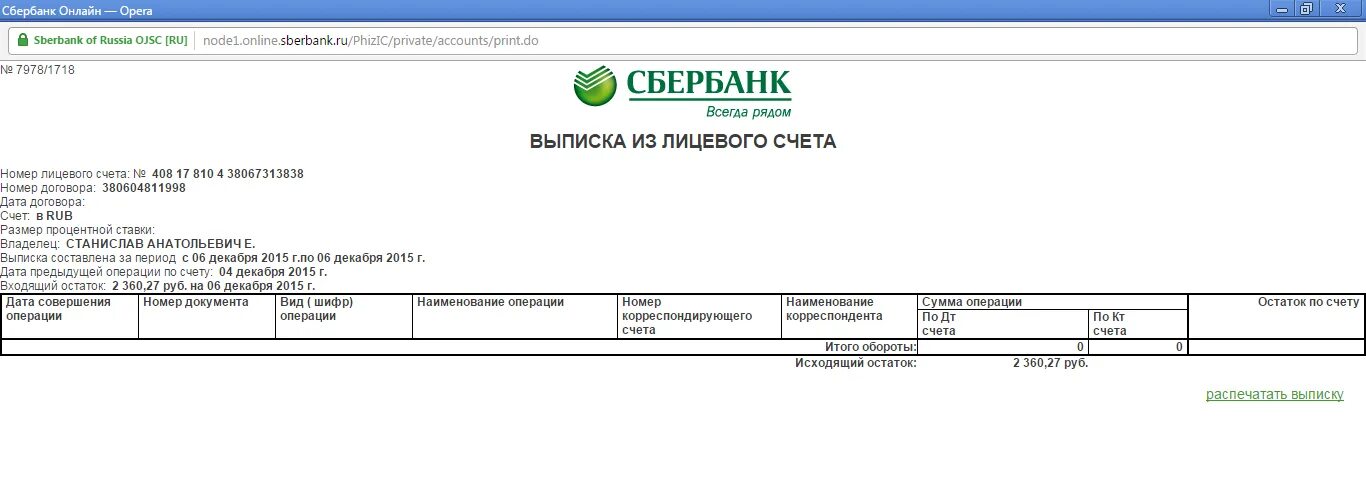Restore down the Opera window

point(1307,8)
